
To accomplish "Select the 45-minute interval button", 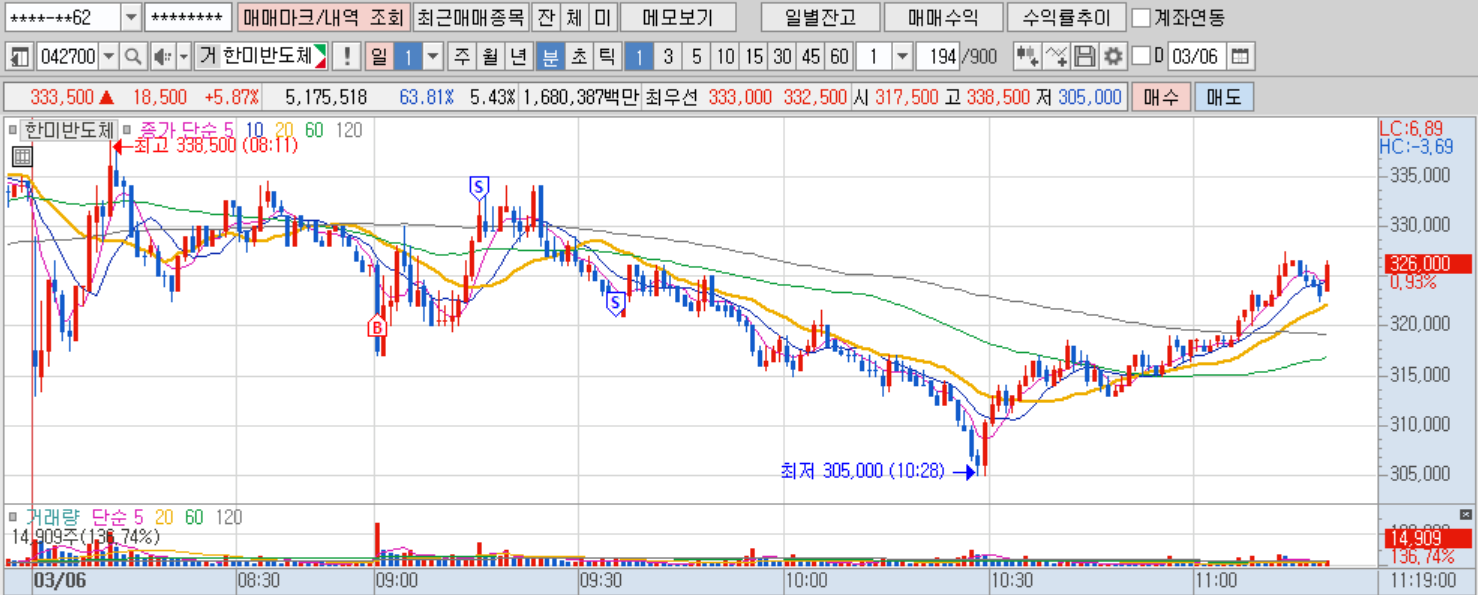I will [x=811, y=56].
